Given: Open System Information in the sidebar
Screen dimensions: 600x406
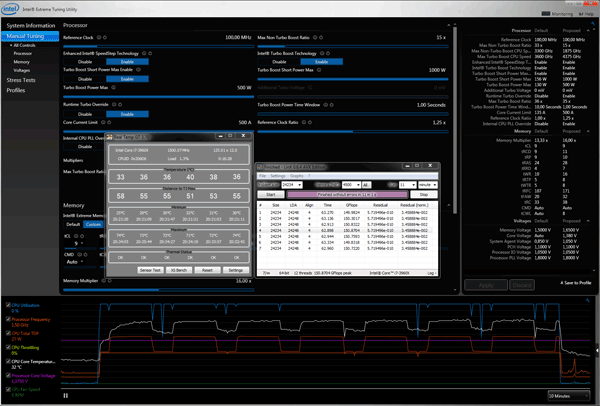Looking at the screenshot, I should [31, 26].
